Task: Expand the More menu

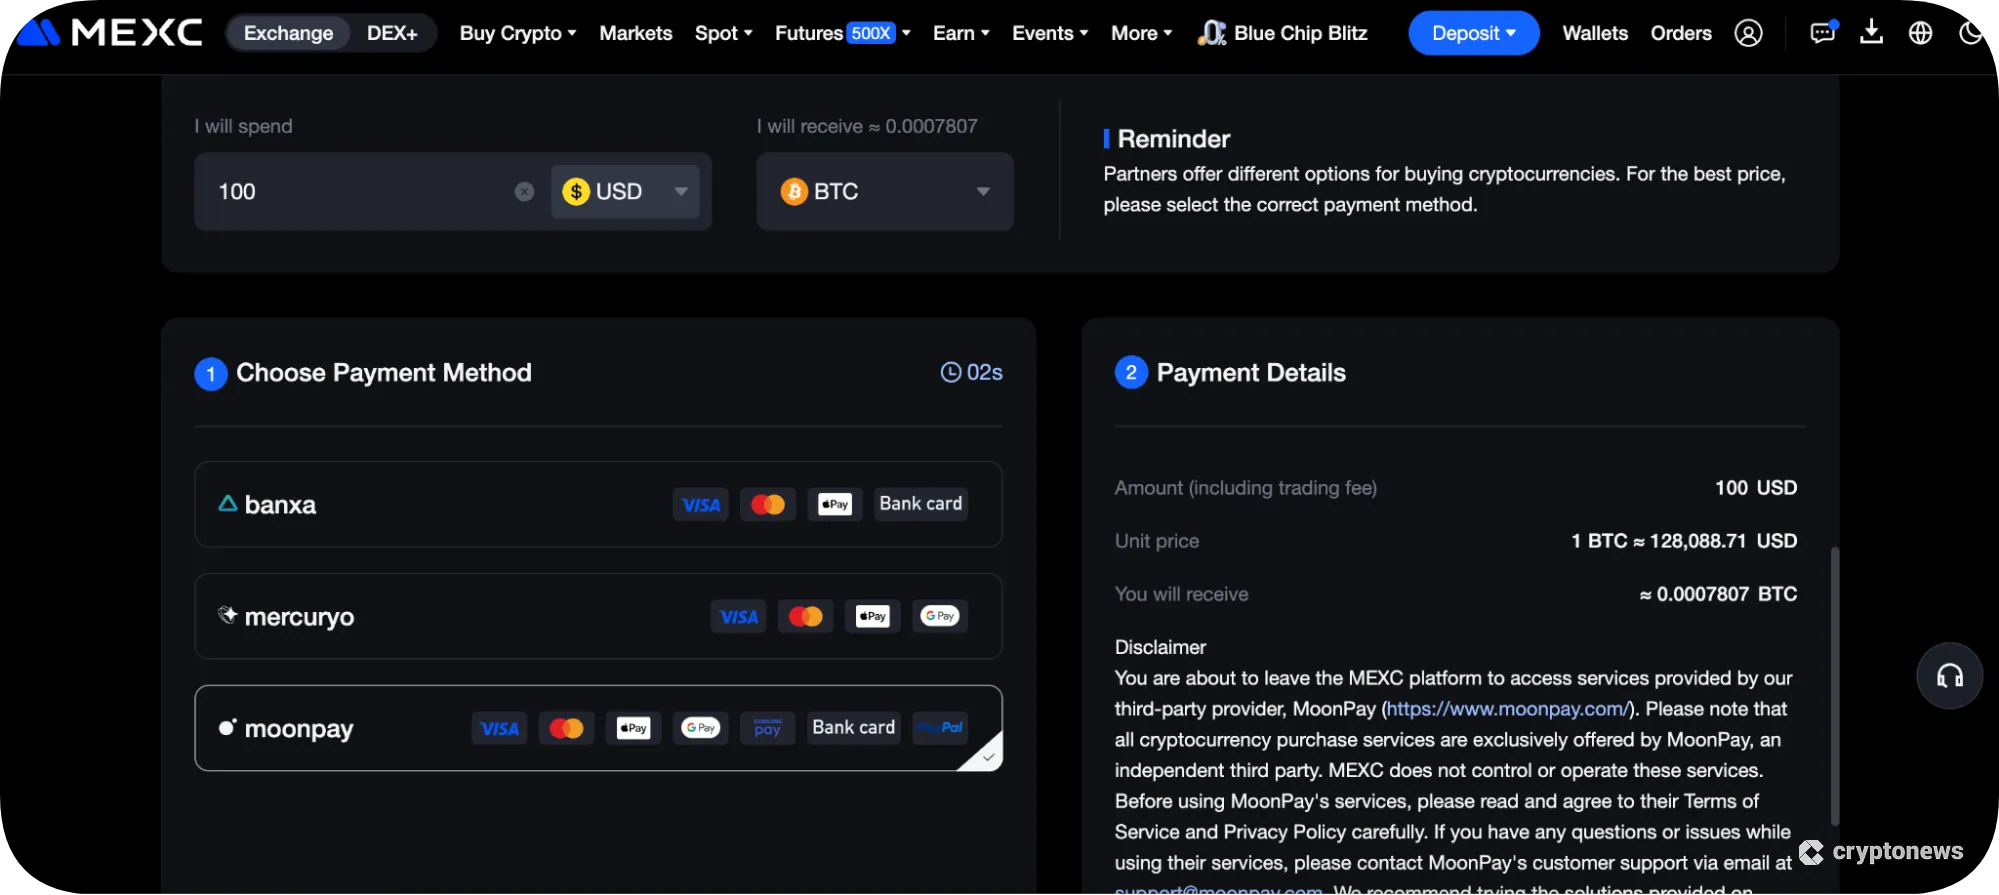Action: (1142, 33)
